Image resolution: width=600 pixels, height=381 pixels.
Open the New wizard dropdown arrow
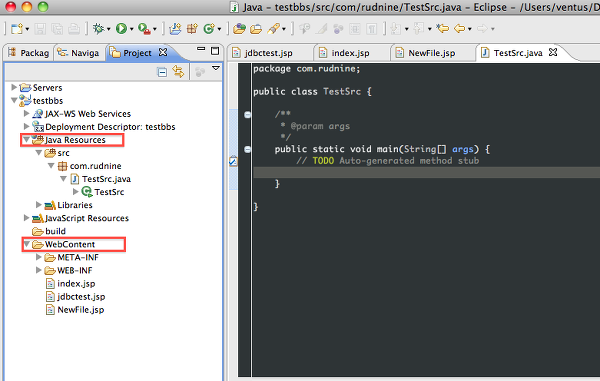27,29
